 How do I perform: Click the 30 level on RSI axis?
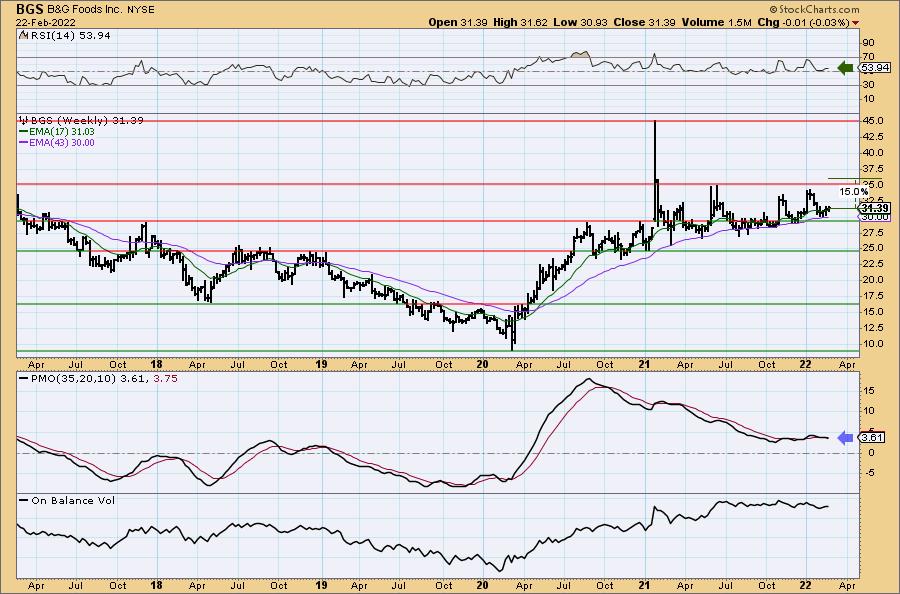869,85
